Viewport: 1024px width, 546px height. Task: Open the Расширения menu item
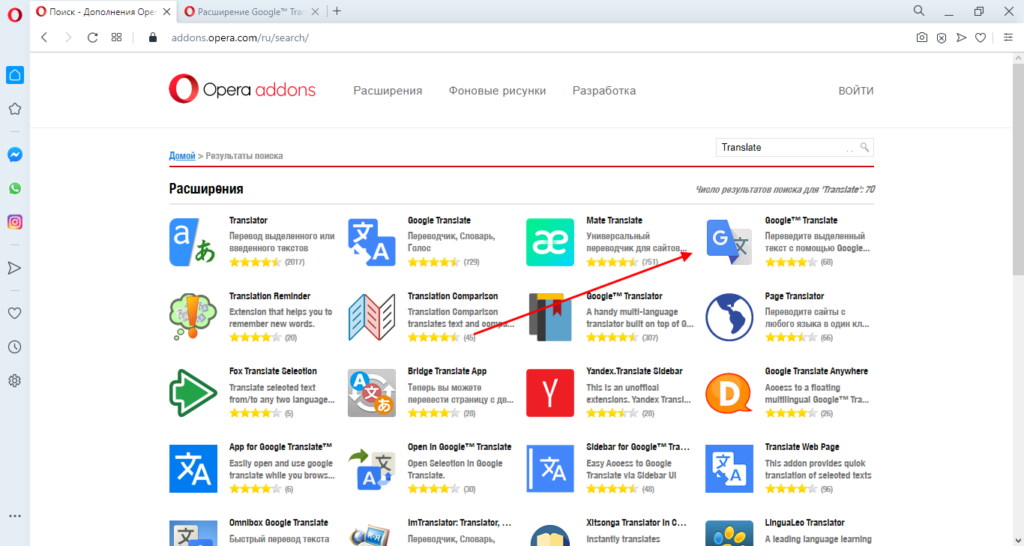(387, 91)
